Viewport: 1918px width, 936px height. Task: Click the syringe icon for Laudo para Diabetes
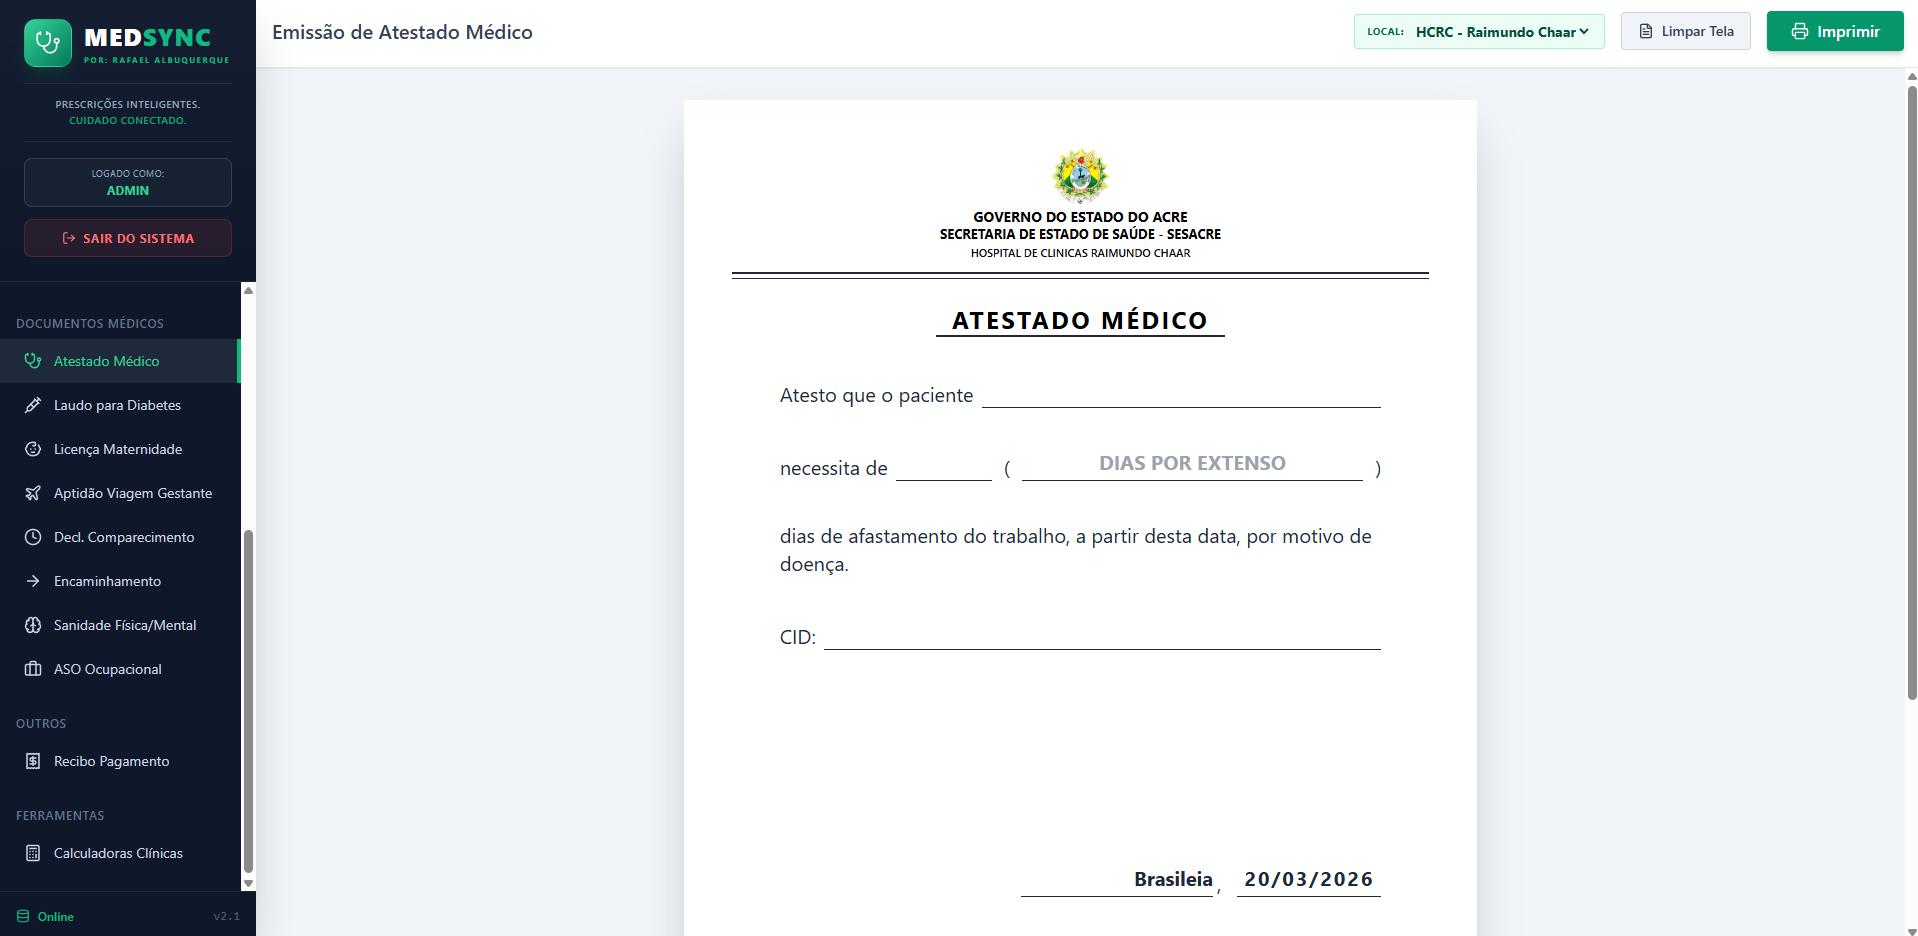point(33,405)
